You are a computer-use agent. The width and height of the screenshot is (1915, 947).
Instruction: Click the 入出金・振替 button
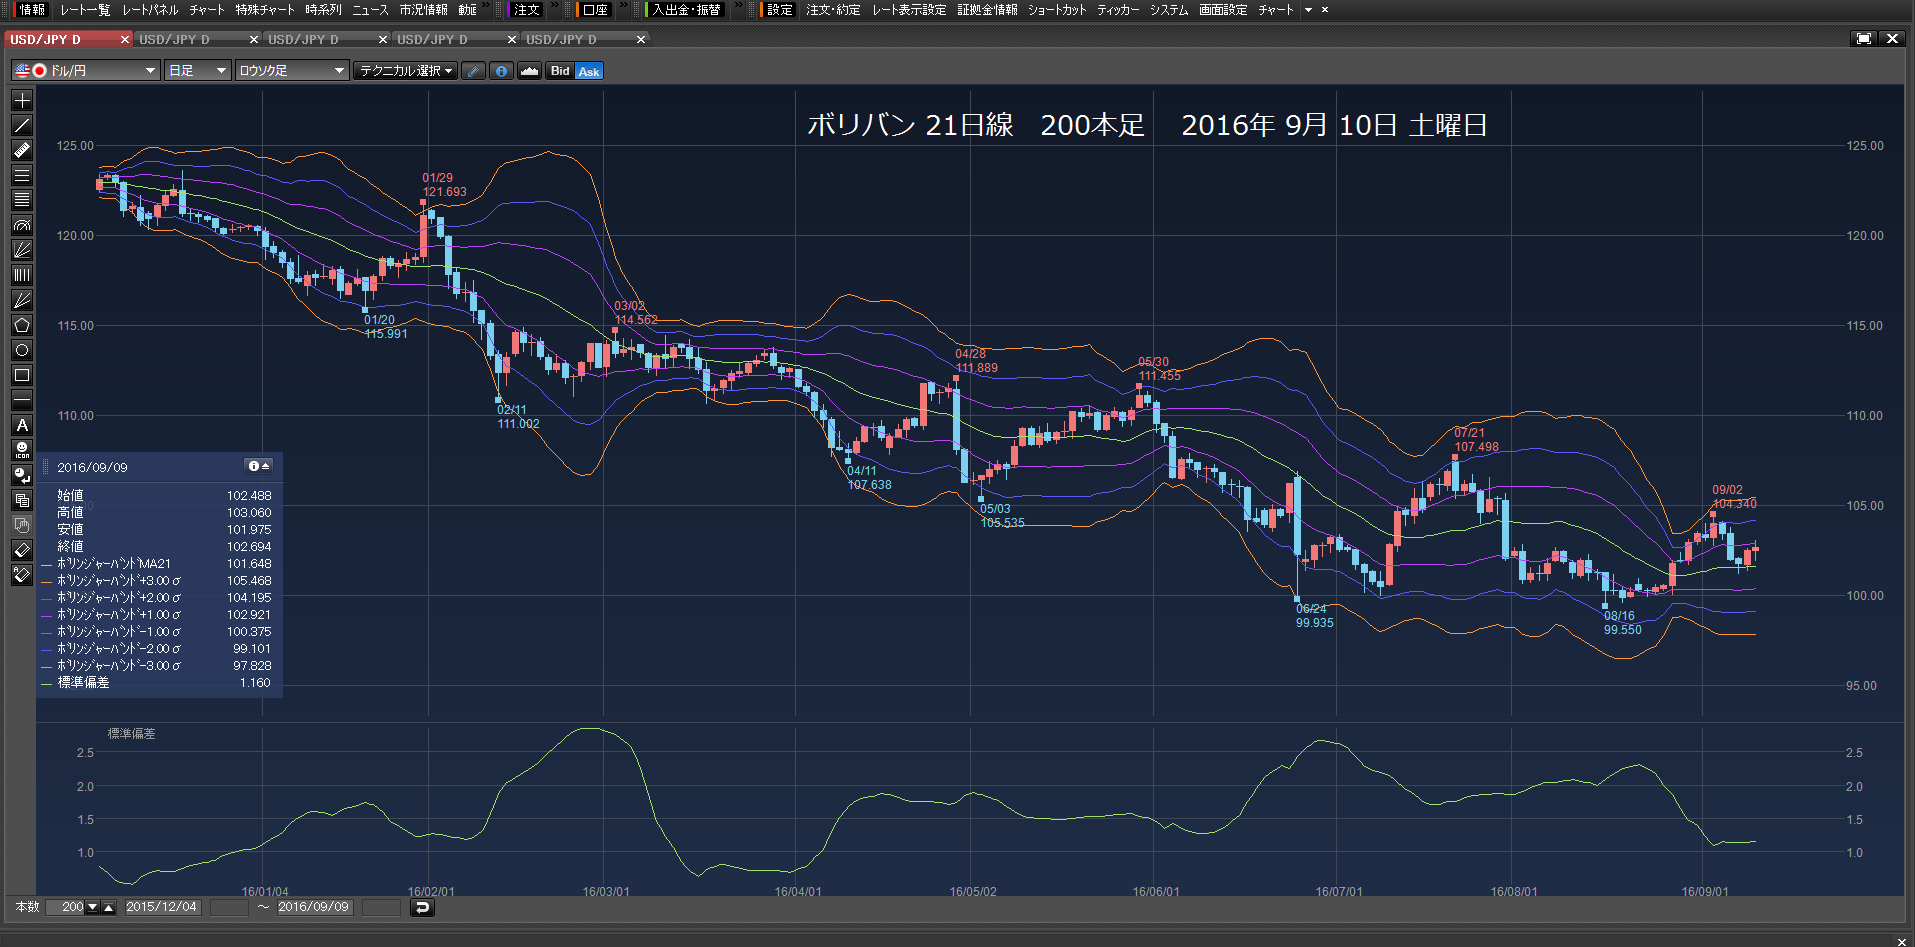point(685,10)
